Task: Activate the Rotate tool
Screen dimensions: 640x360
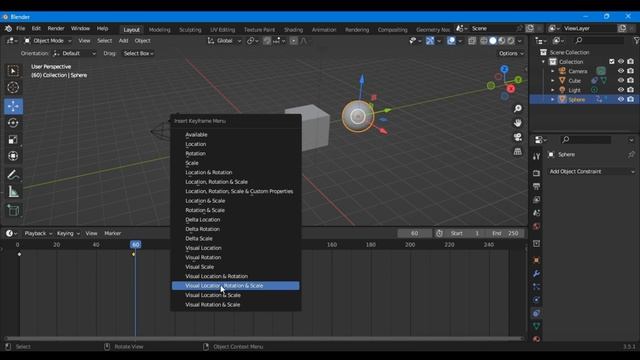Action: pyautogui.click(x=13, y=123)
